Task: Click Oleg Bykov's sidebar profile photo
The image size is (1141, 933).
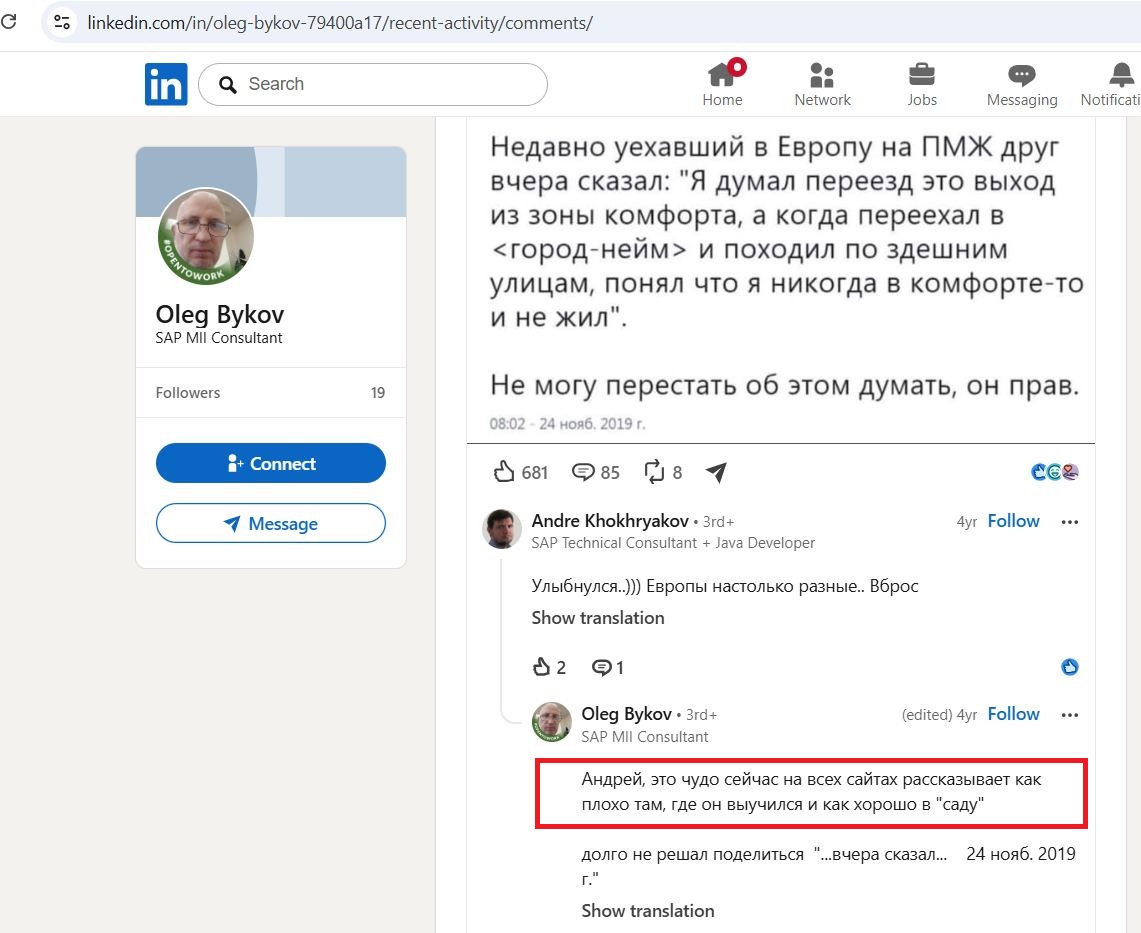Action: coord(206,237)
